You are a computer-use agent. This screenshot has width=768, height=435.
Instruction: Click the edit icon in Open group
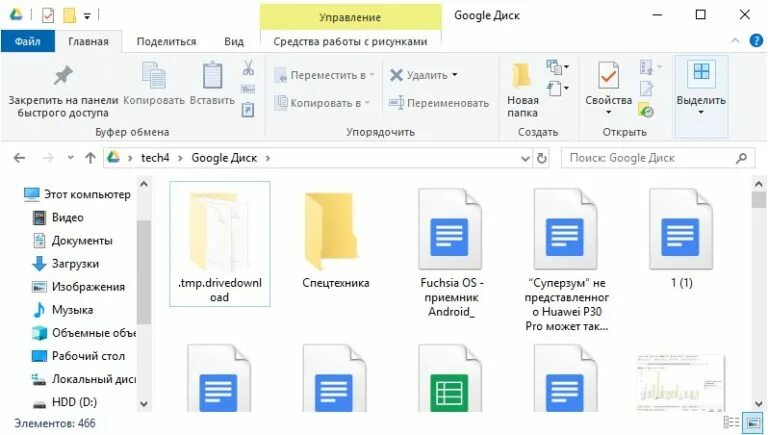tap(646, 89)
